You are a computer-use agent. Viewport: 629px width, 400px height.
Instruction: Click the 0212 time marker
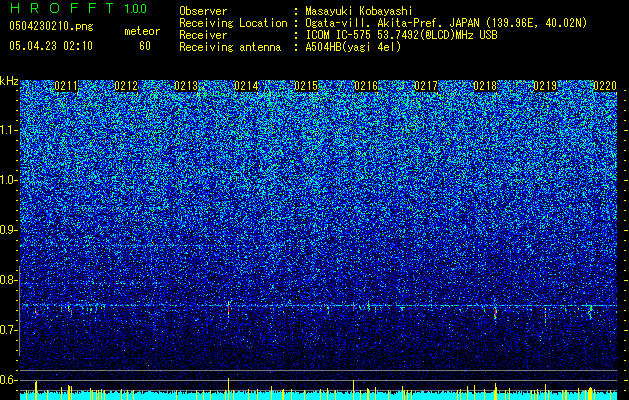126,86
